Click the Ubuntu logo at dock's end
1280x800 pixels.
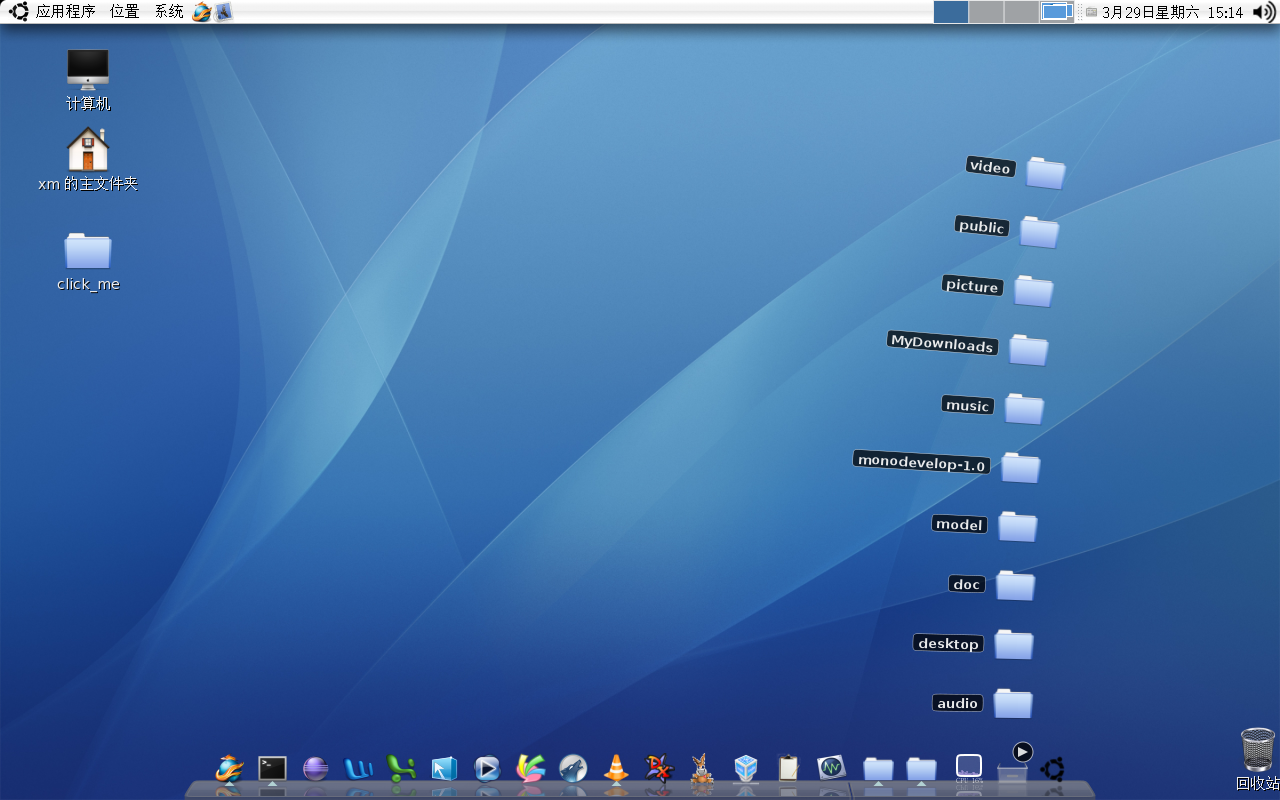click(x=1052, y=769)
